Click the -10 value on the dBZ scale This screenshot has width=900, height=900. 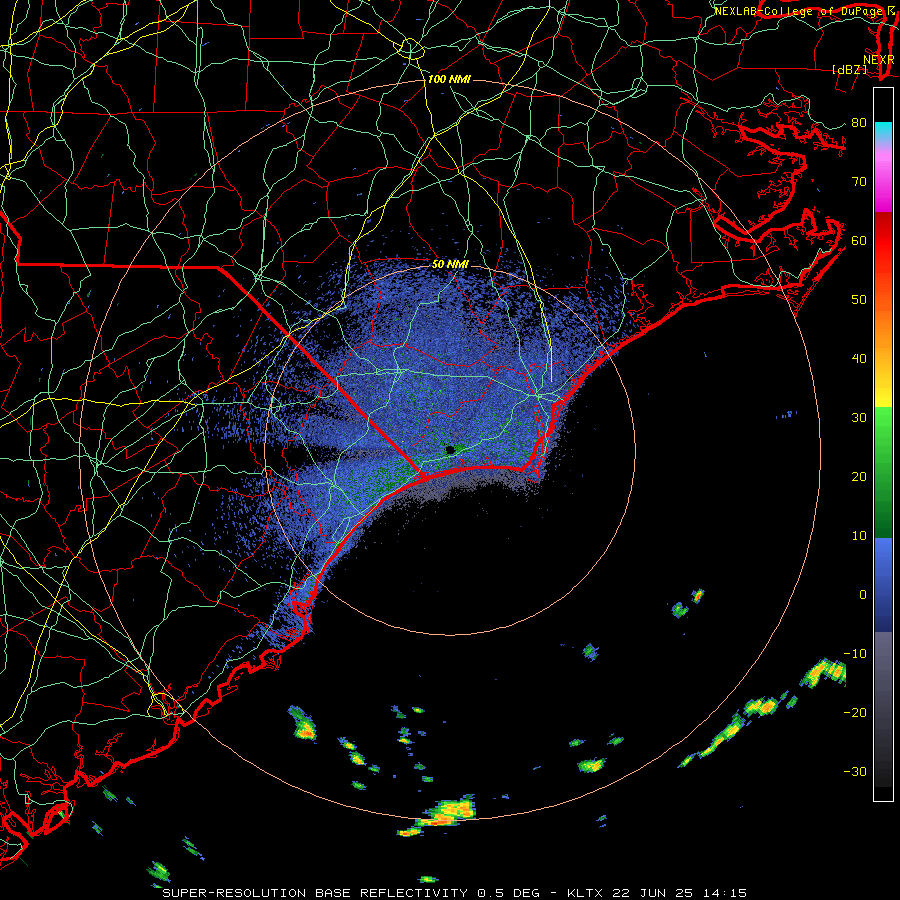coord(855,654)
